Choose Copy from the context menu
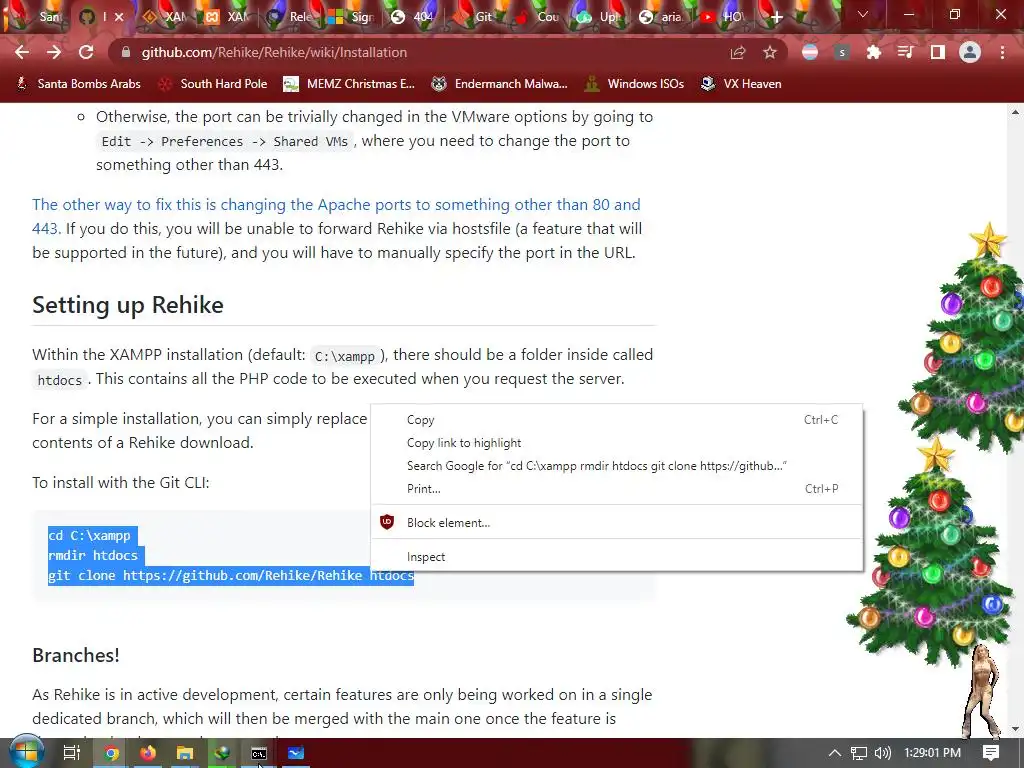 pyautogui.click(x=616, y=420)
